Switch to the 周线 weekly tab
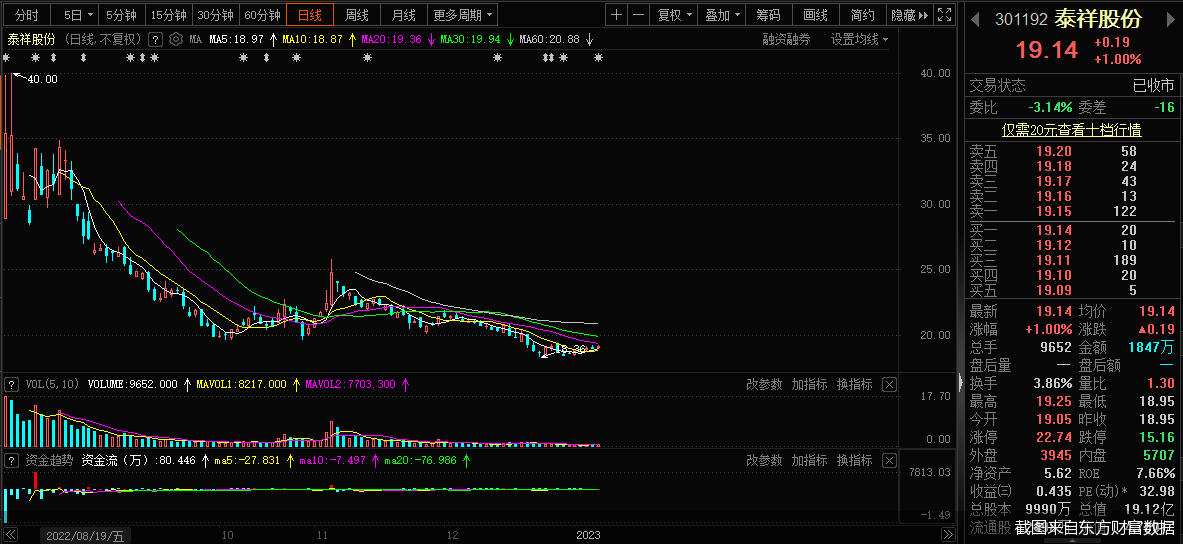 point(357,15)
